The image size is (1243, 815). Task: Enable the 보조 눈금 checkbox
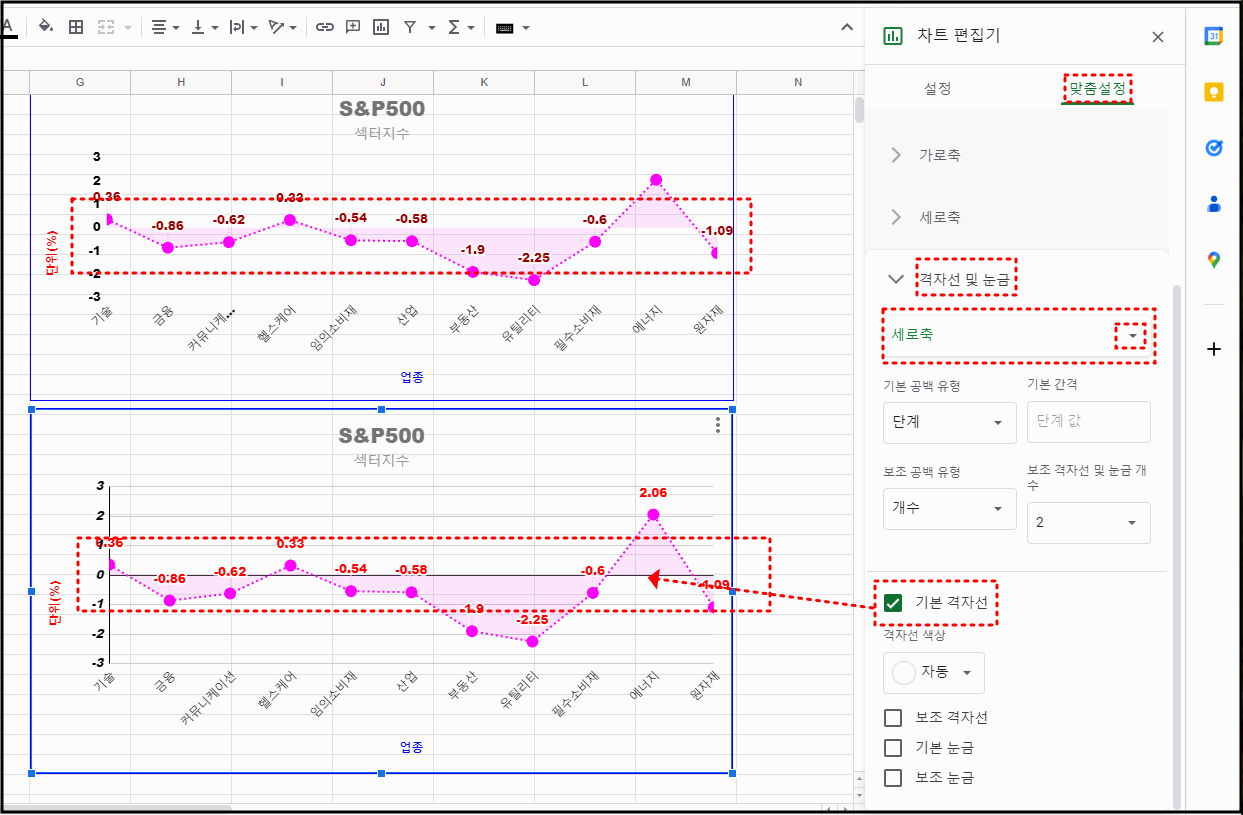(x=893, y=778)
